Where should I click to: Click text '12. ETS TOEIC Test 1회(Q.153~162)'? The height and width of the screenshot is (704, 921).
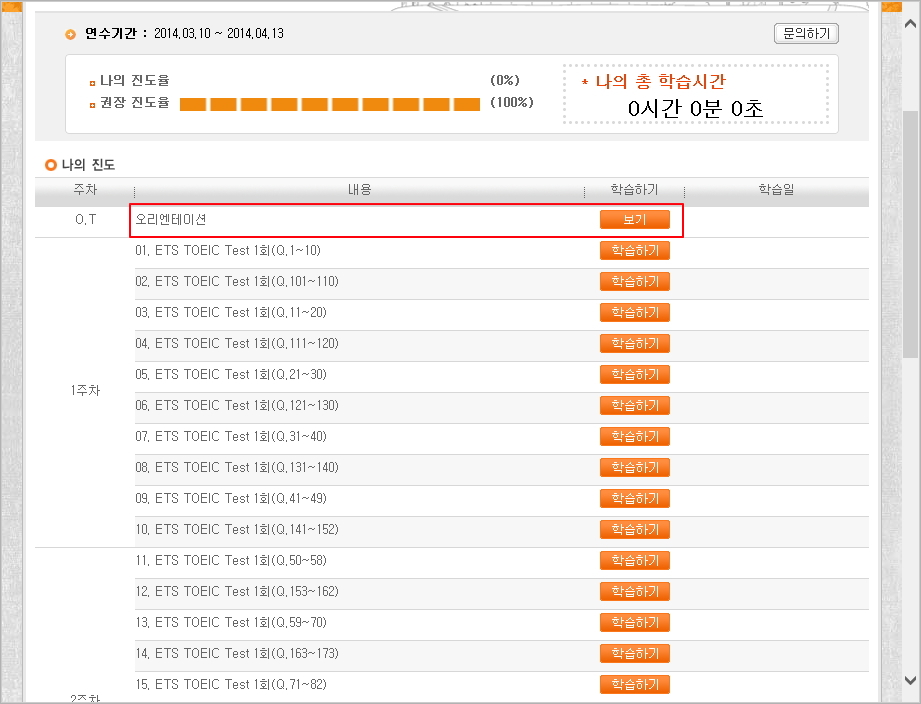pos(237,592)
